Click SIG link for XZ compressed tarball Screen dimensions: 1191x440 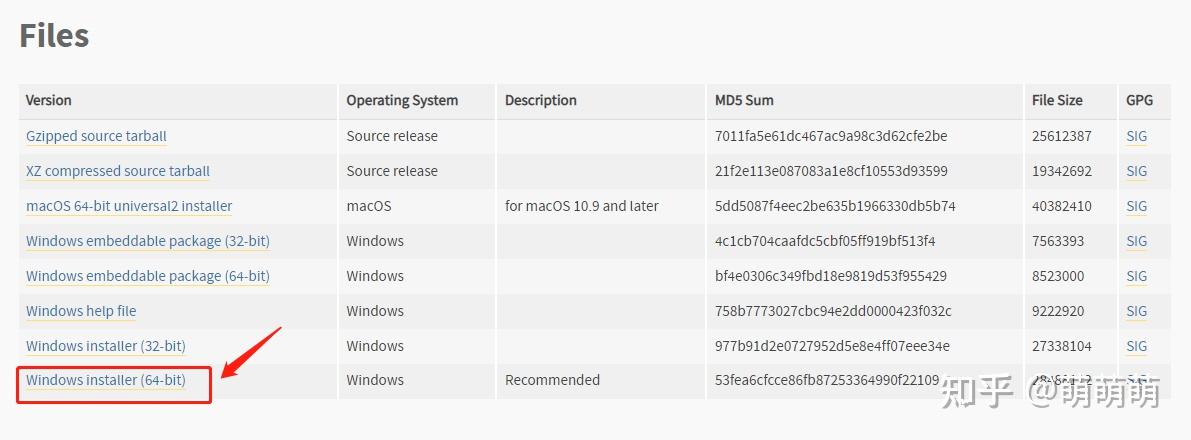point(1137,171)
